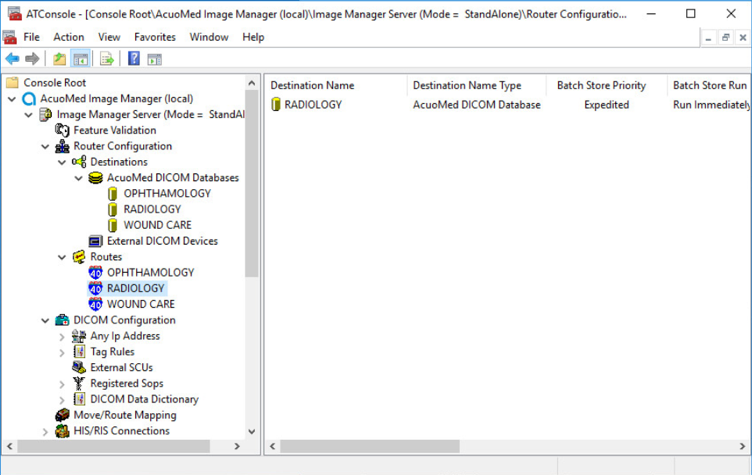Screen dimensions: 752x475
Task: Click the Export List toolbar icon
Action: (x=106, y=59)
